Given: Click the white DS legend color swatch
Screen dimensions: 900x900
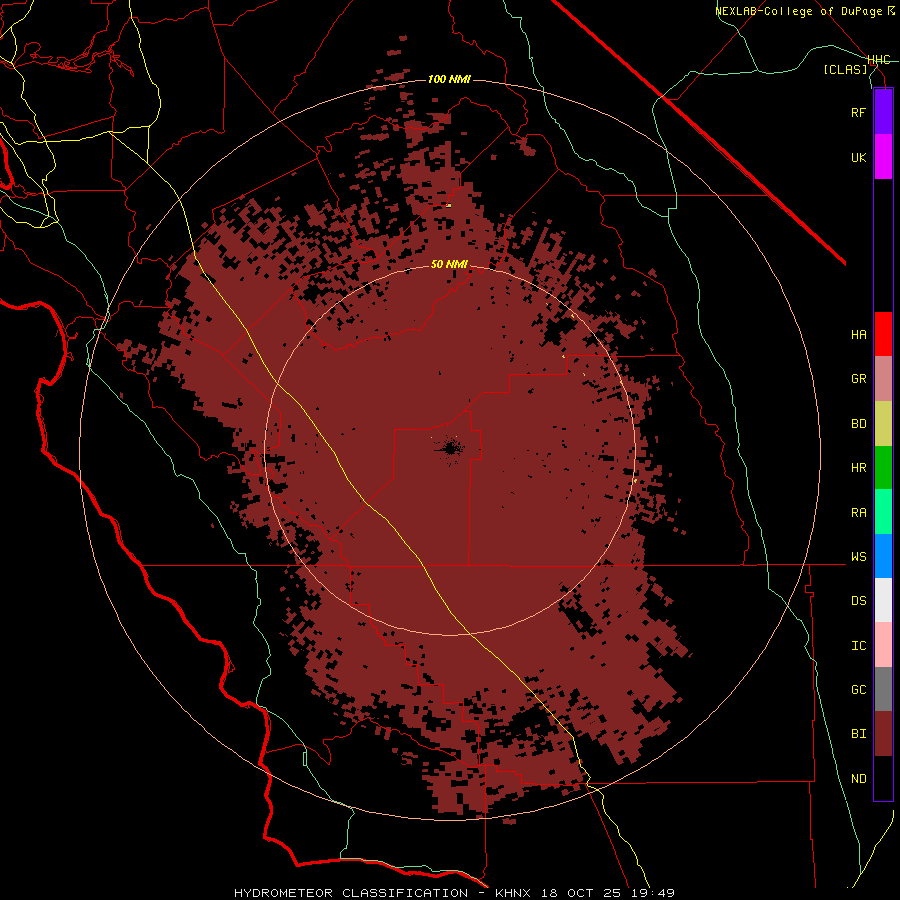Looking at the screenshot, I should point(883,600).
